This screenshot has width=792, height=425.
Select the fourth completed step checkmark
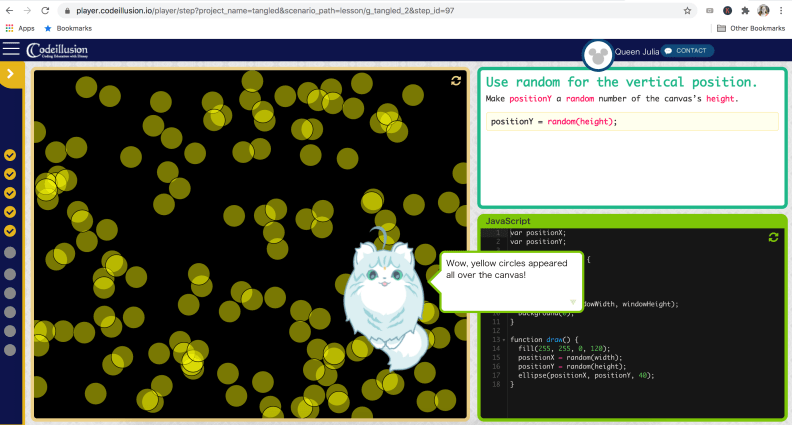pyautogui.click(x=10, y=212)
